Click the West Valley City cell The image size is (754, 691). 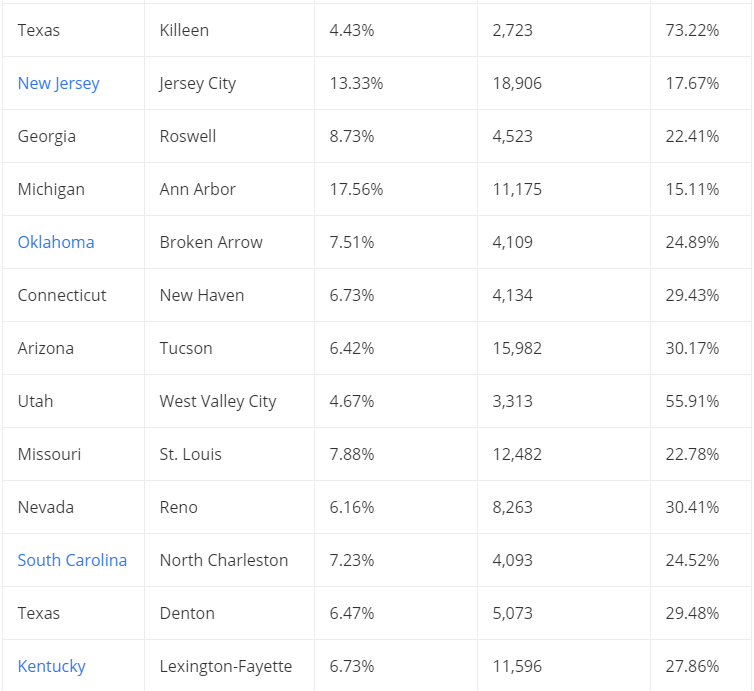point(217,401)
